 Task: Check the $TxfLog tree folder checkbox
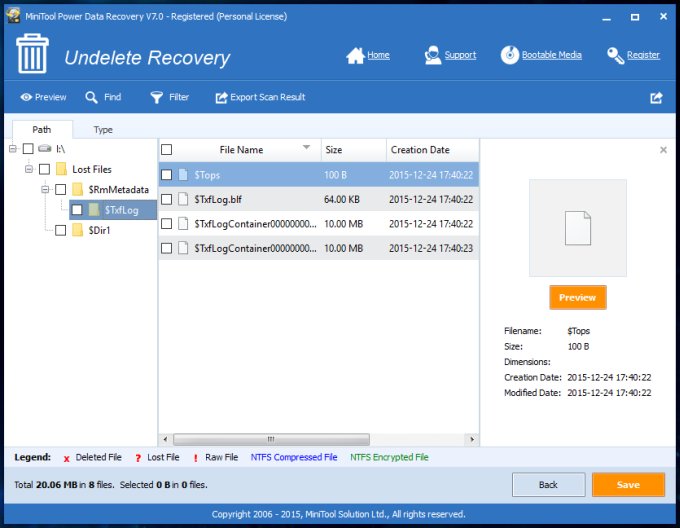(77, 210)
